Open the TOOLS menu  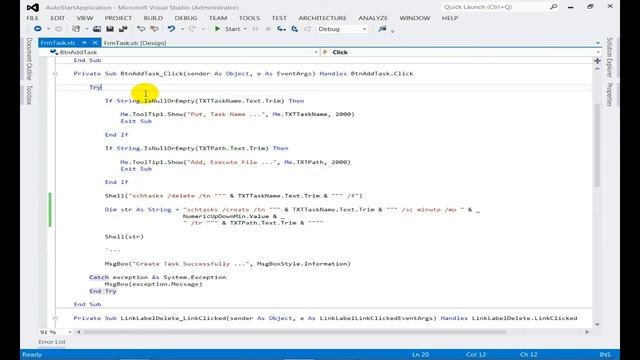[x=249, y=18]
